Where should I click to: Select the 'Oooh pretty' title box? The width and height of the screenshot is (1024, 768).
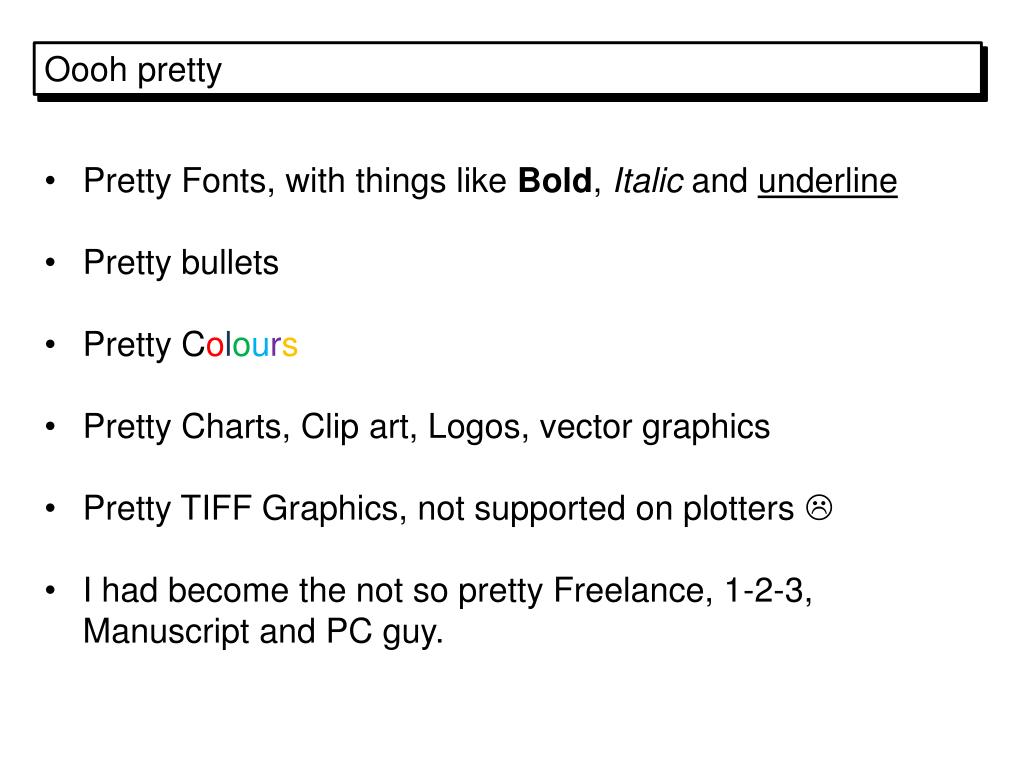coord(508,69)
